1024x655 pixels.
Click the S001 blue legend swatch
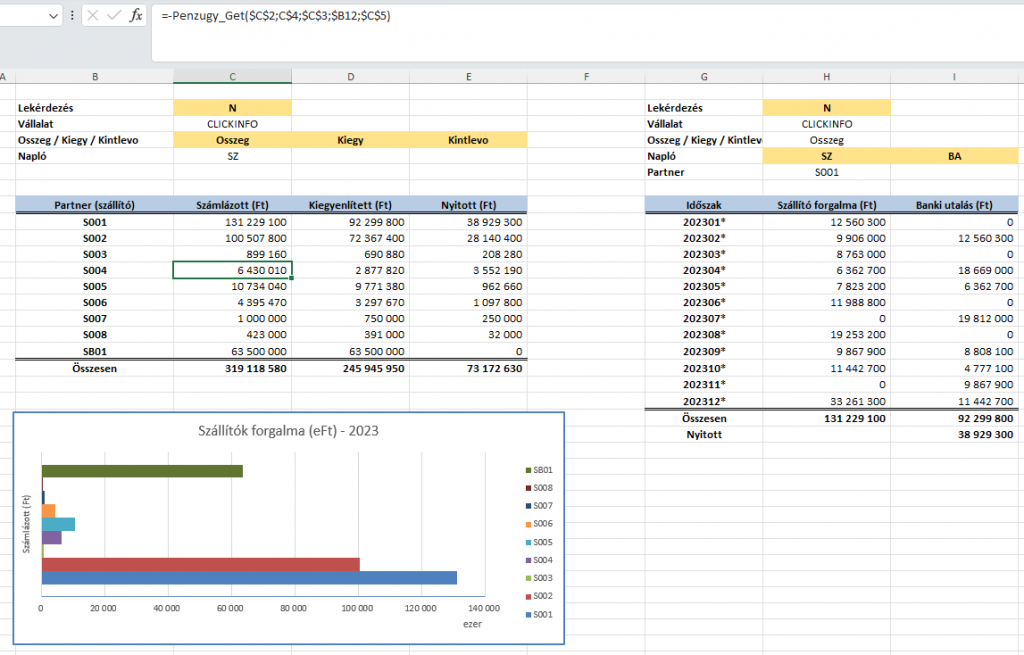tap(528, 613)
